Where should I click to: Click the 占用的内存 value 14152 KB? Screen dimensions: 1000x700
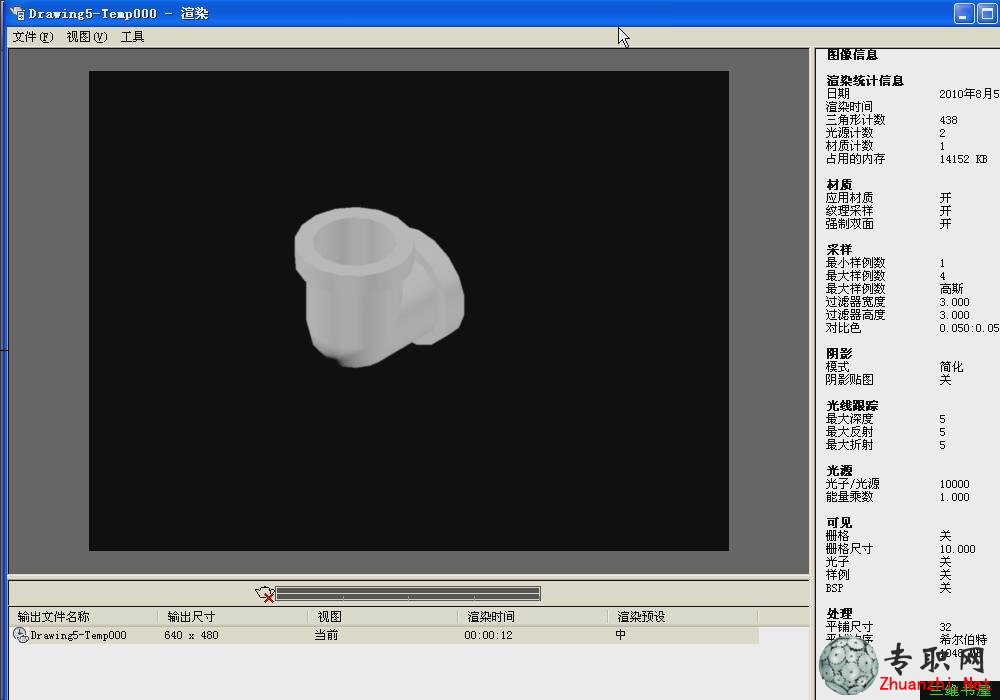[963, 159]
